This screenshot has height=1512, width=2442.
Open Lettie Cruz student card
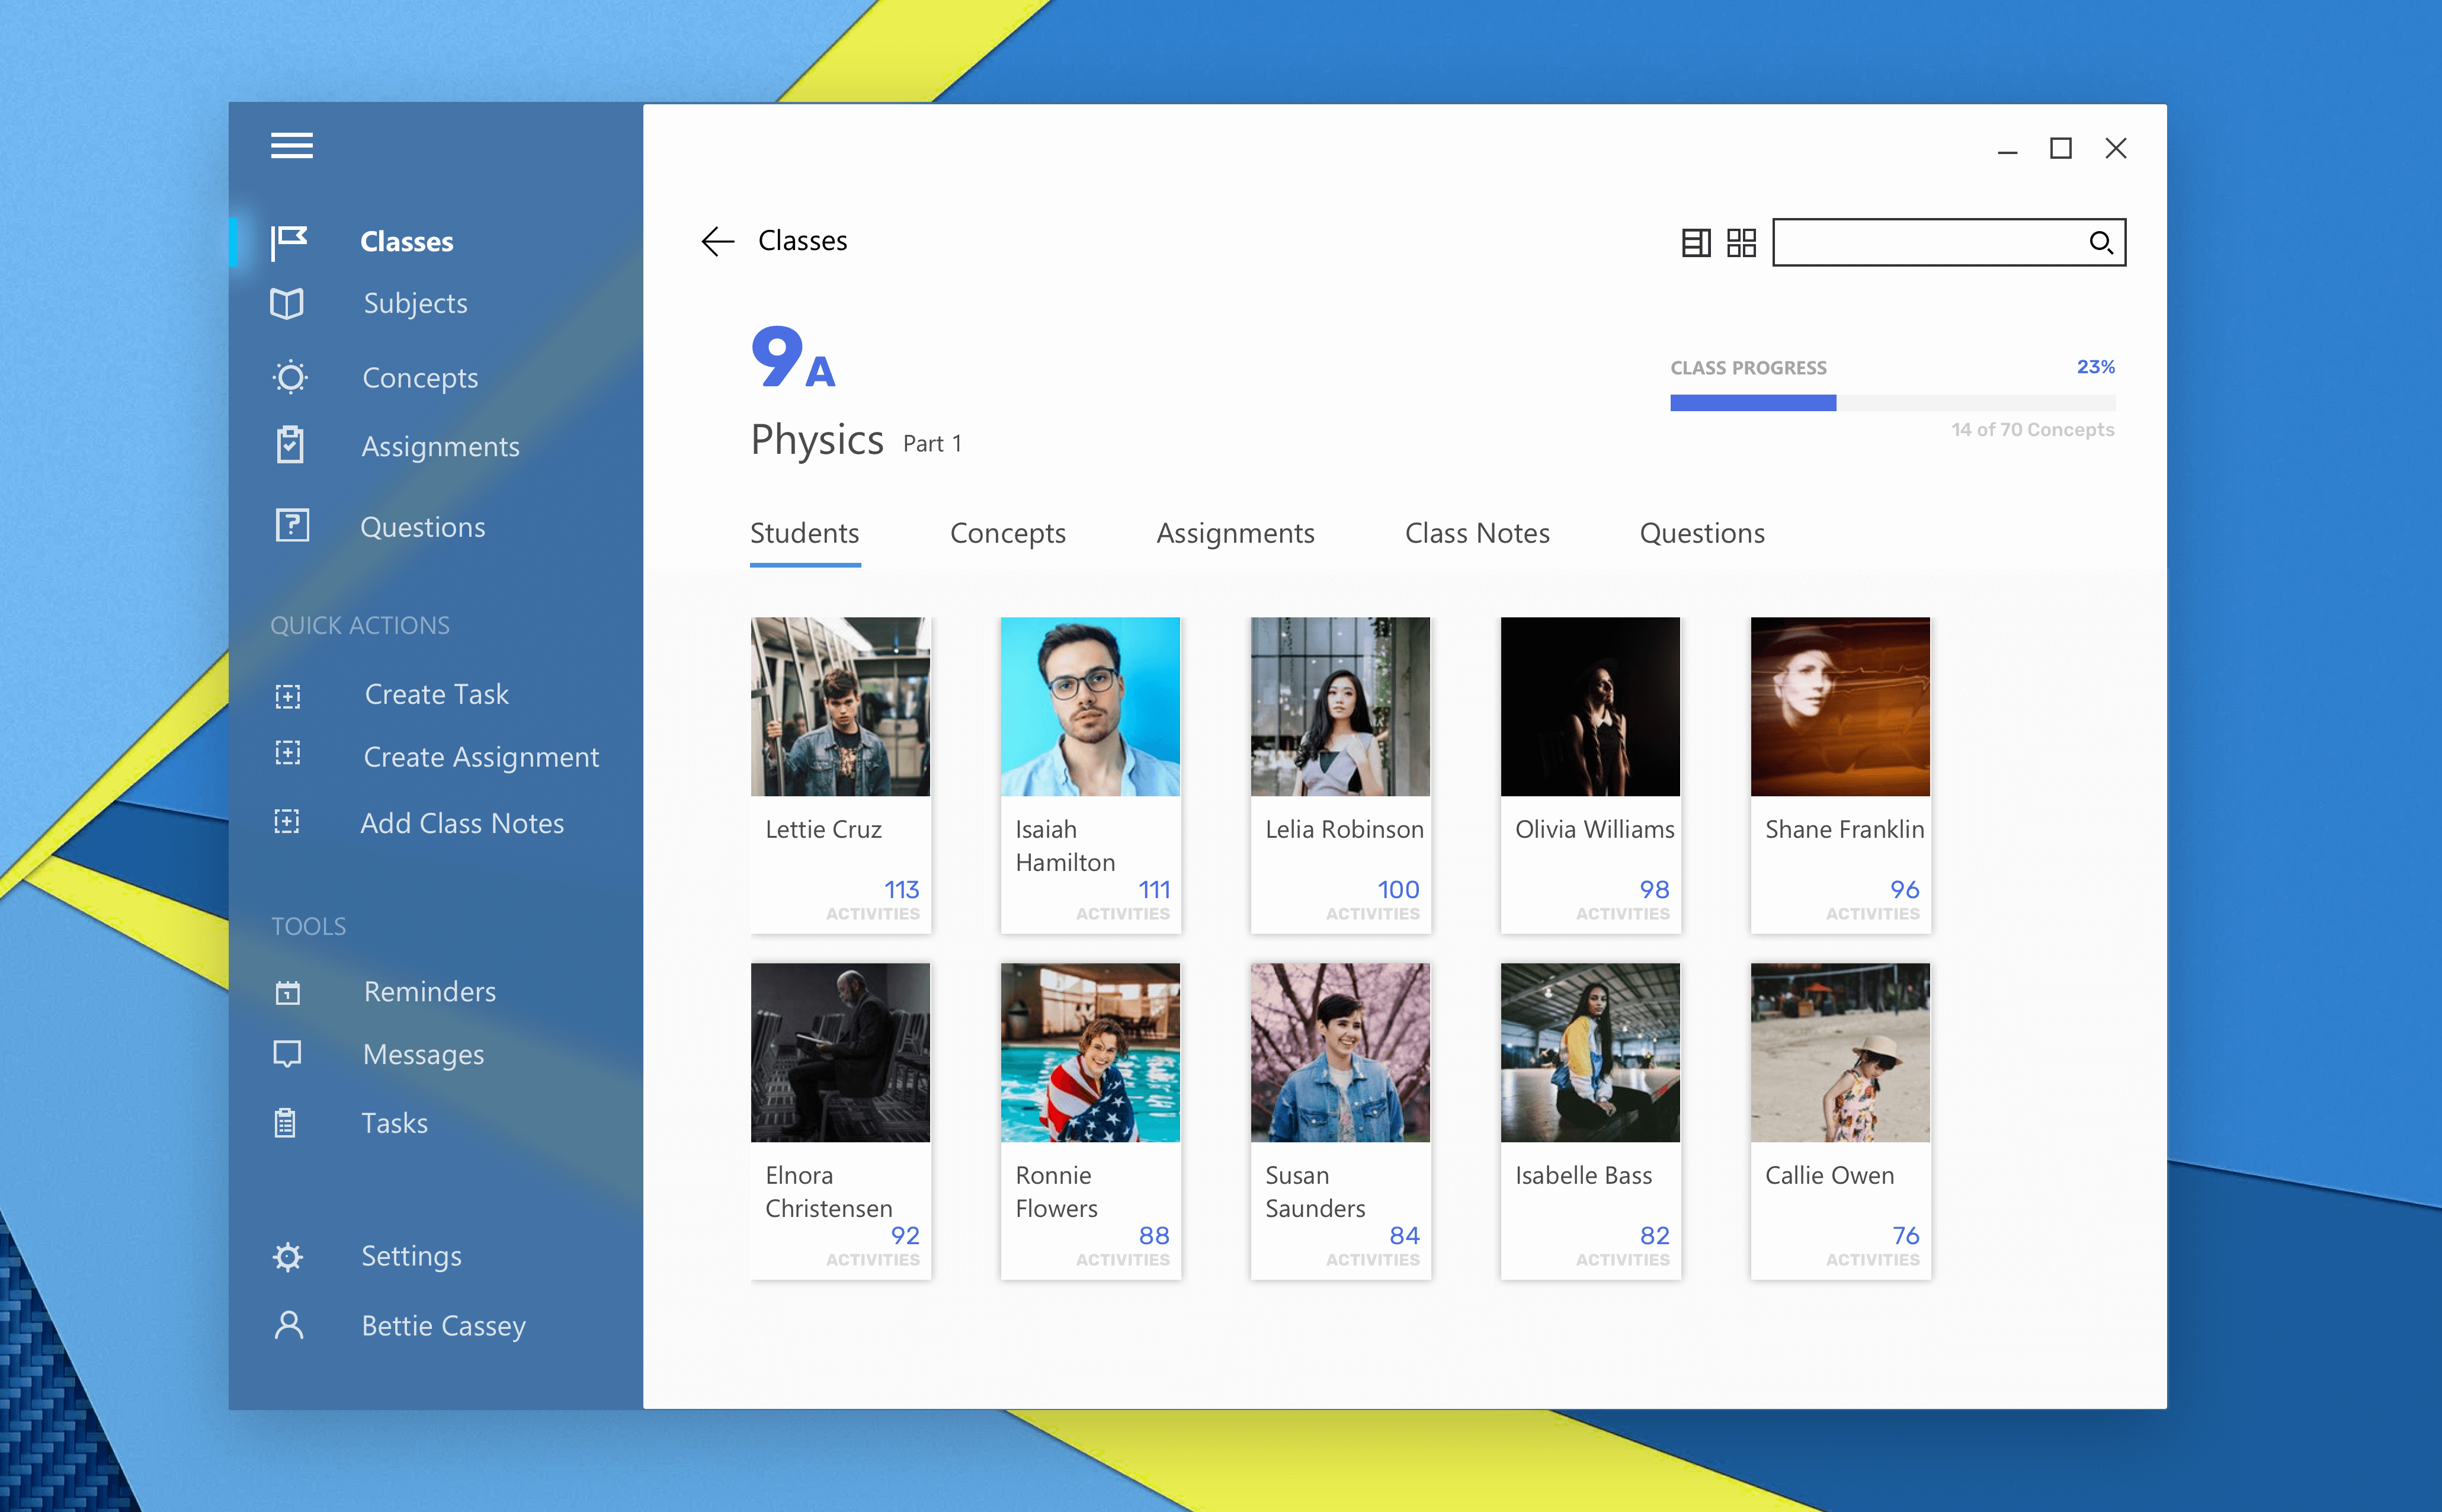[840, 774]
